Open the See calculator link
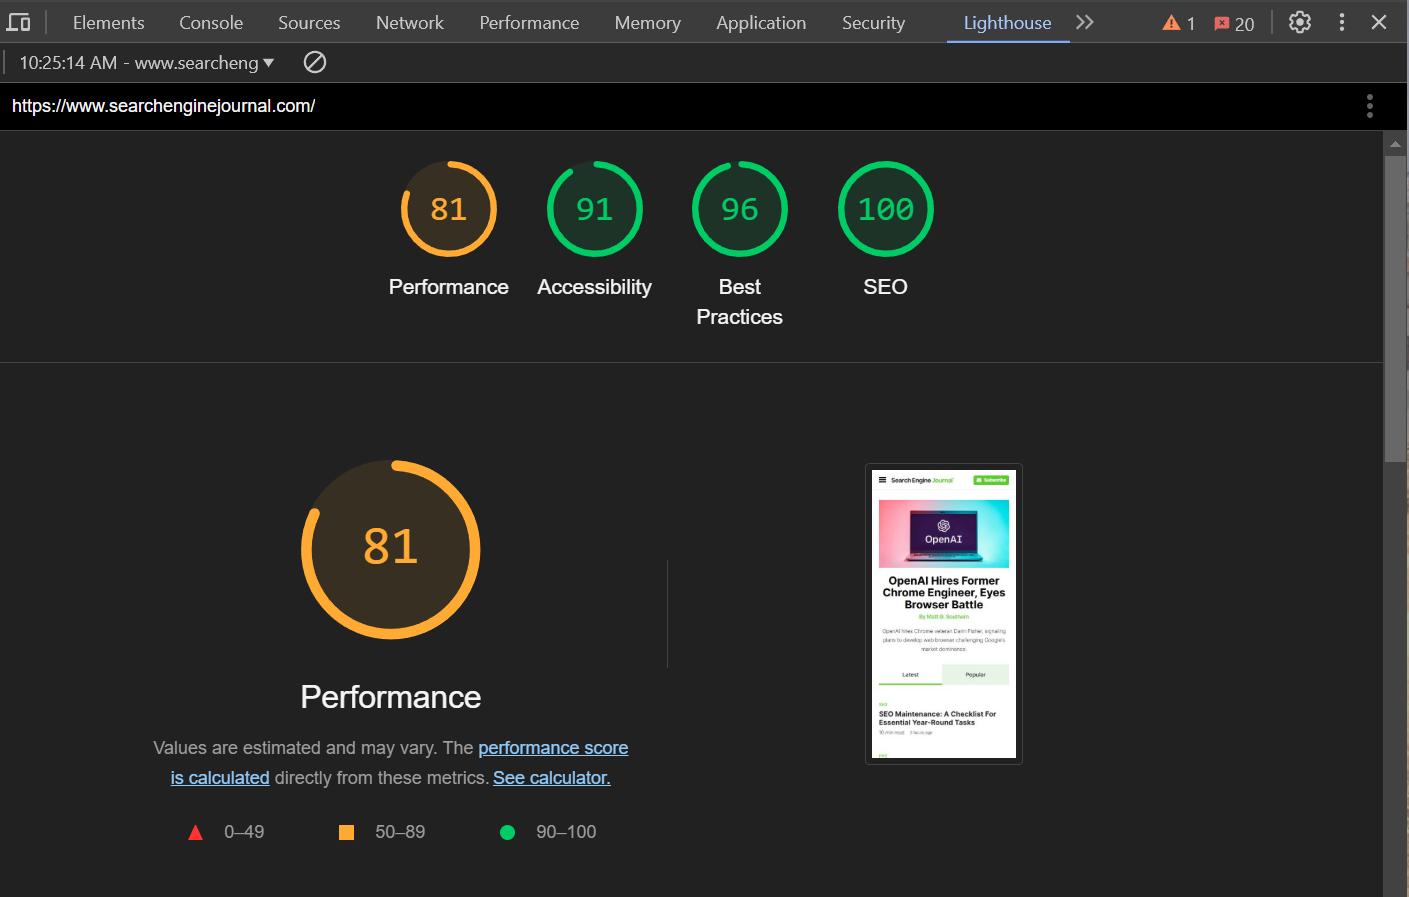1409x897 pixels. [x=551, y=777]
